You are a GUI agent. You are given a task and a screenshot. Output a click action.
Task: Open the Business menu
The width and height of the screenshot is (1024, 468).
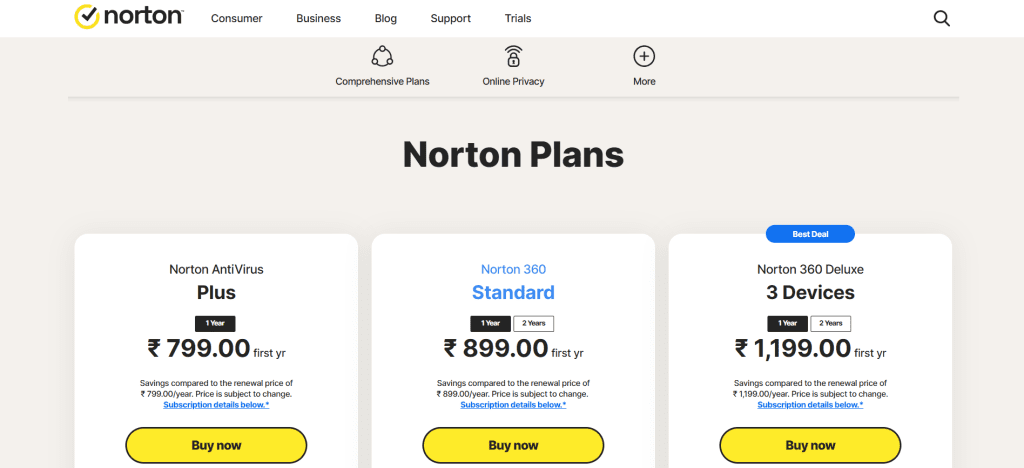(318, 18)
